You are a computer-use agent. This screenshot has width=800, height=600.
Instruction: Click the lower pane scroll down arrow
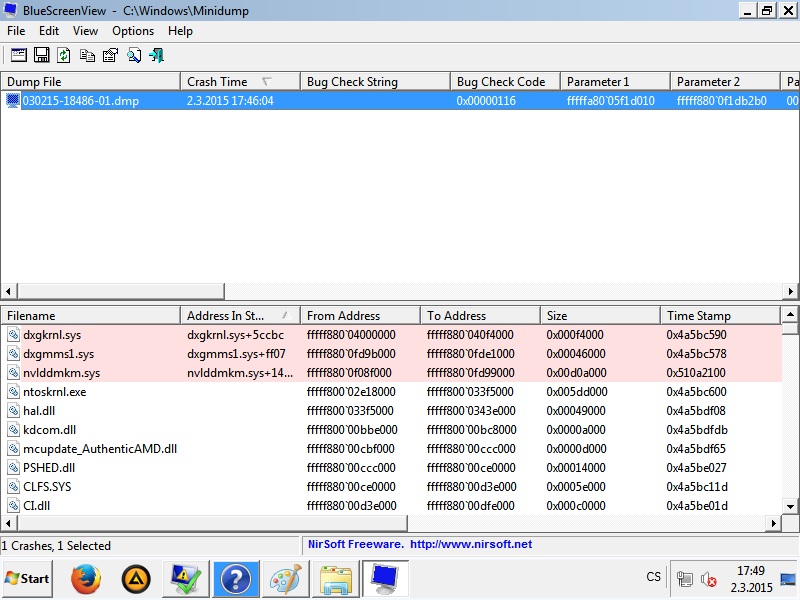coord(790,507)
